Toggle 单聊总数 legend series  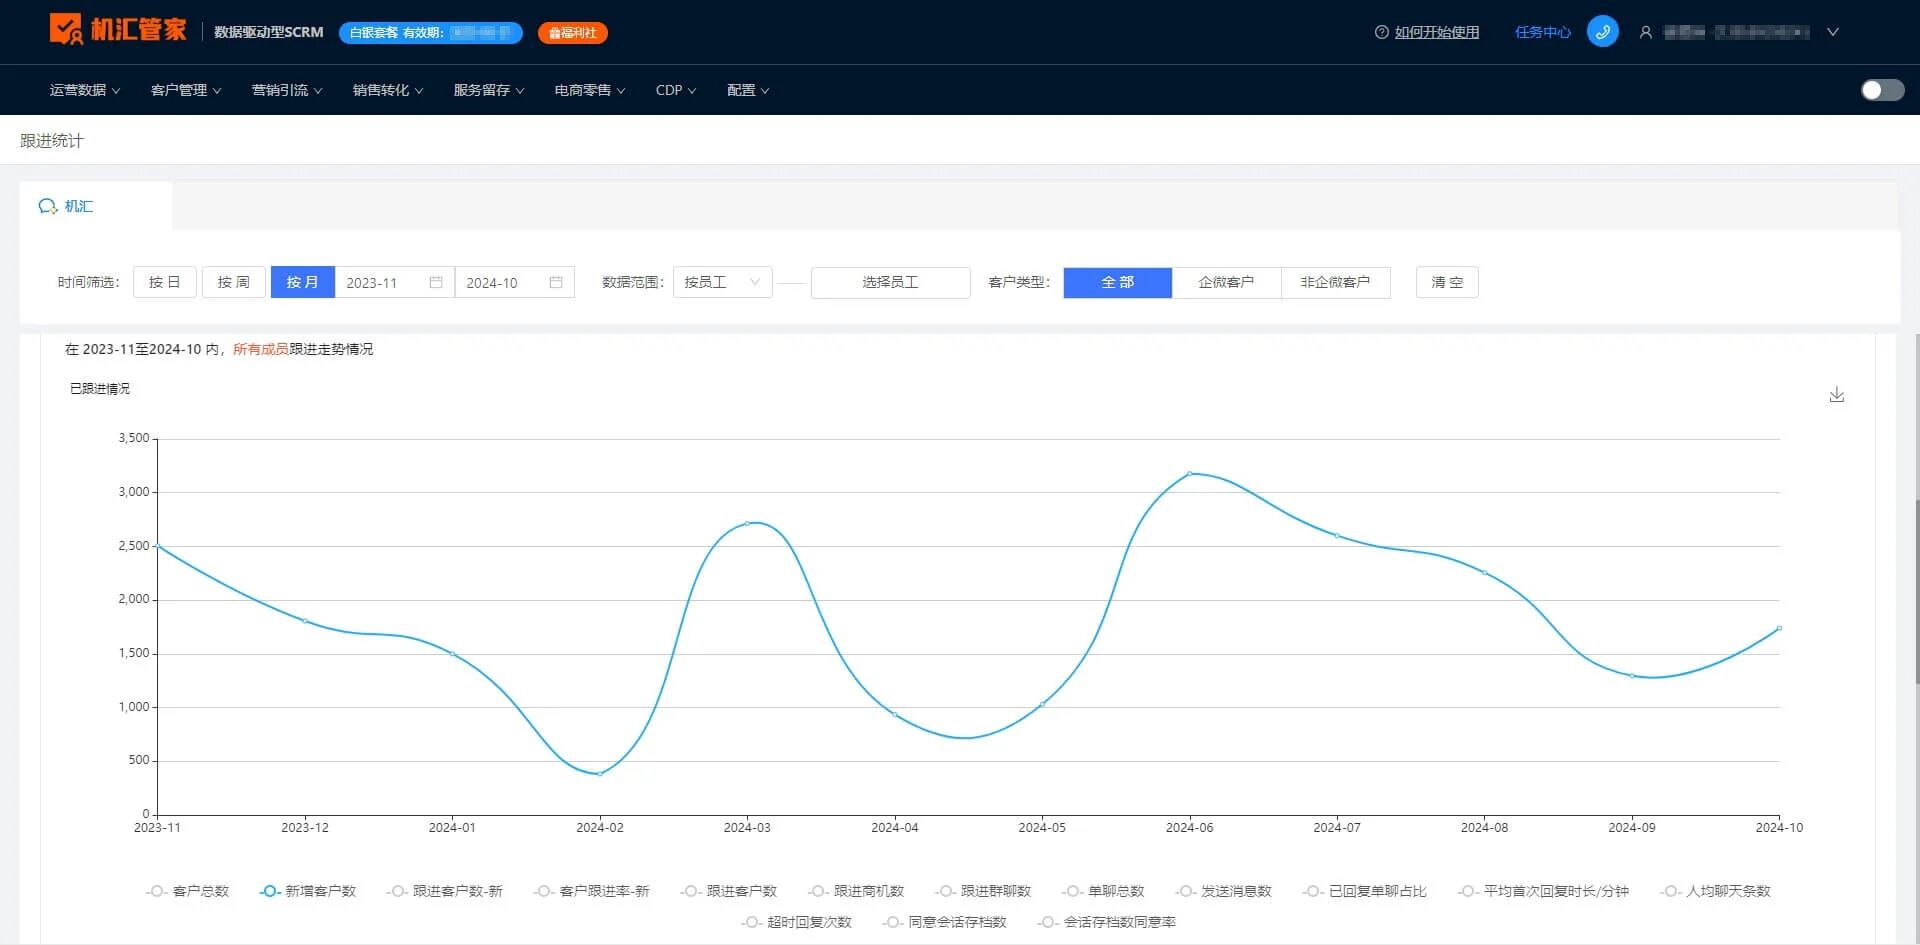(x=1102, y=891)
